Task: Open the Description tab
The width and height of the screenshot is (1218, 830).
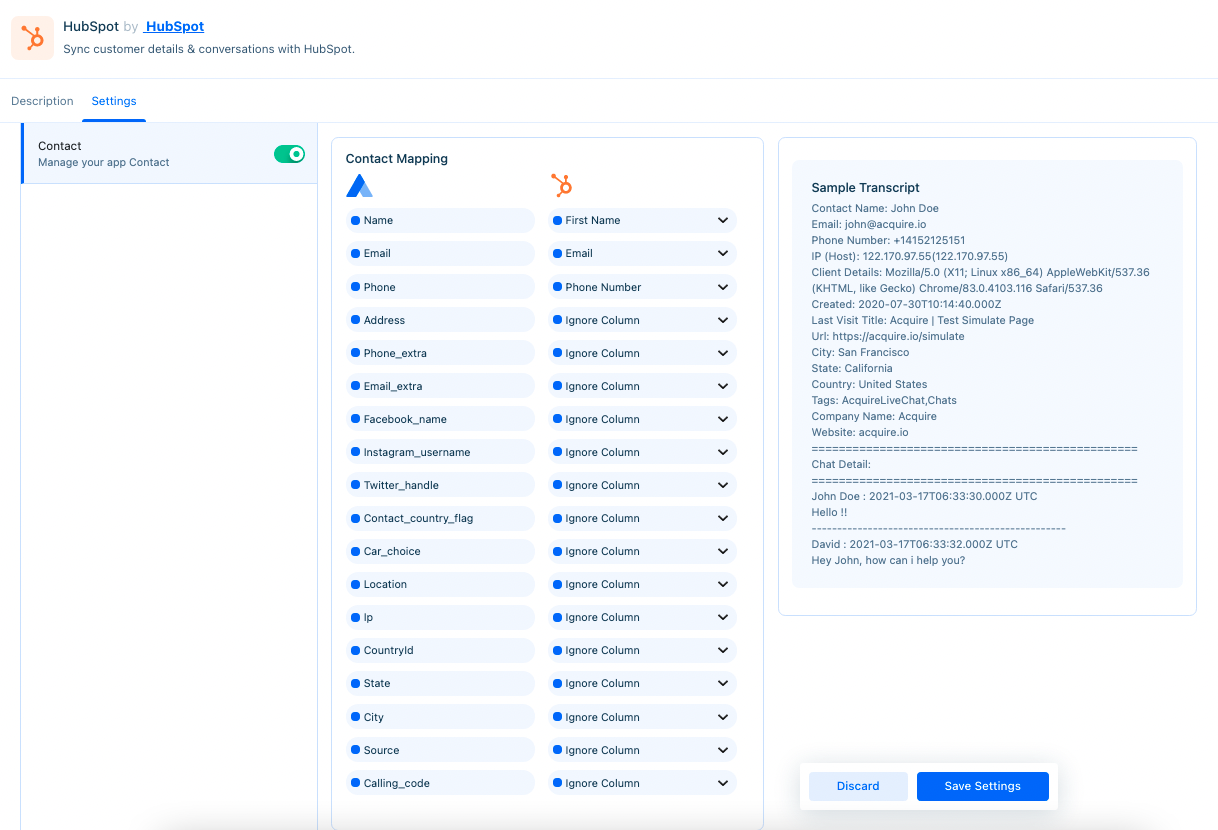Action: pos(42,101)
